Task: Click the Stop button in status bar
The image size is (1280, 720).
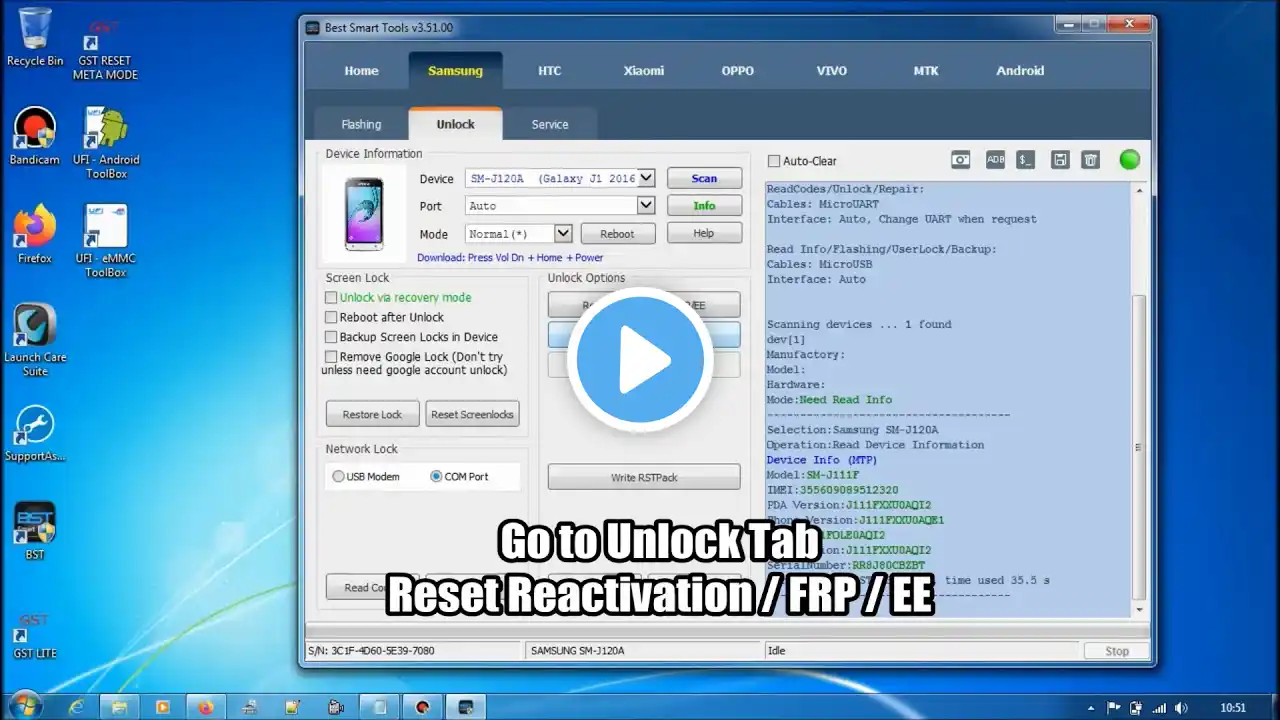Action: click(1117, 651)
